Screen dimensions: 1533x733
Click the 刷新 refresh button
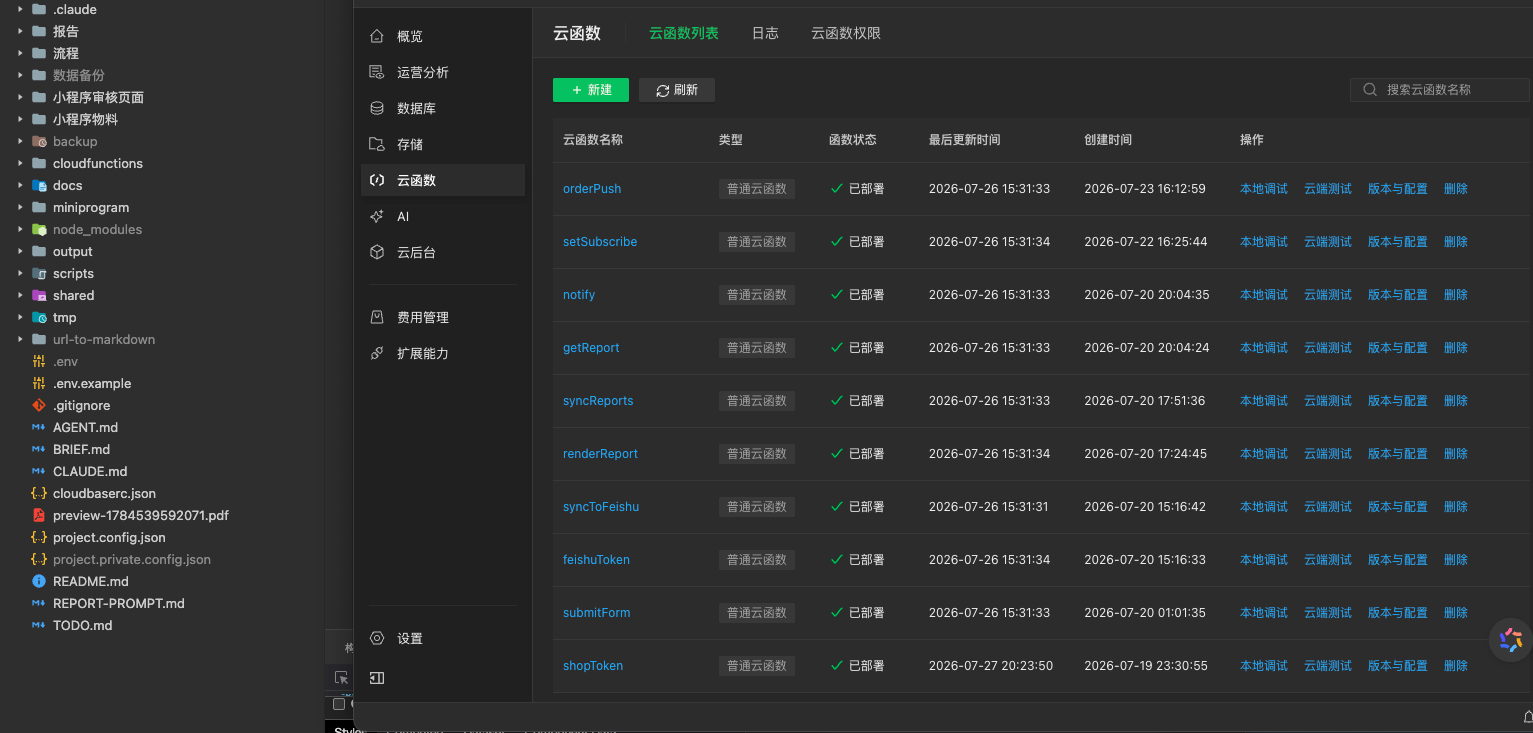[x=677, y=90]
